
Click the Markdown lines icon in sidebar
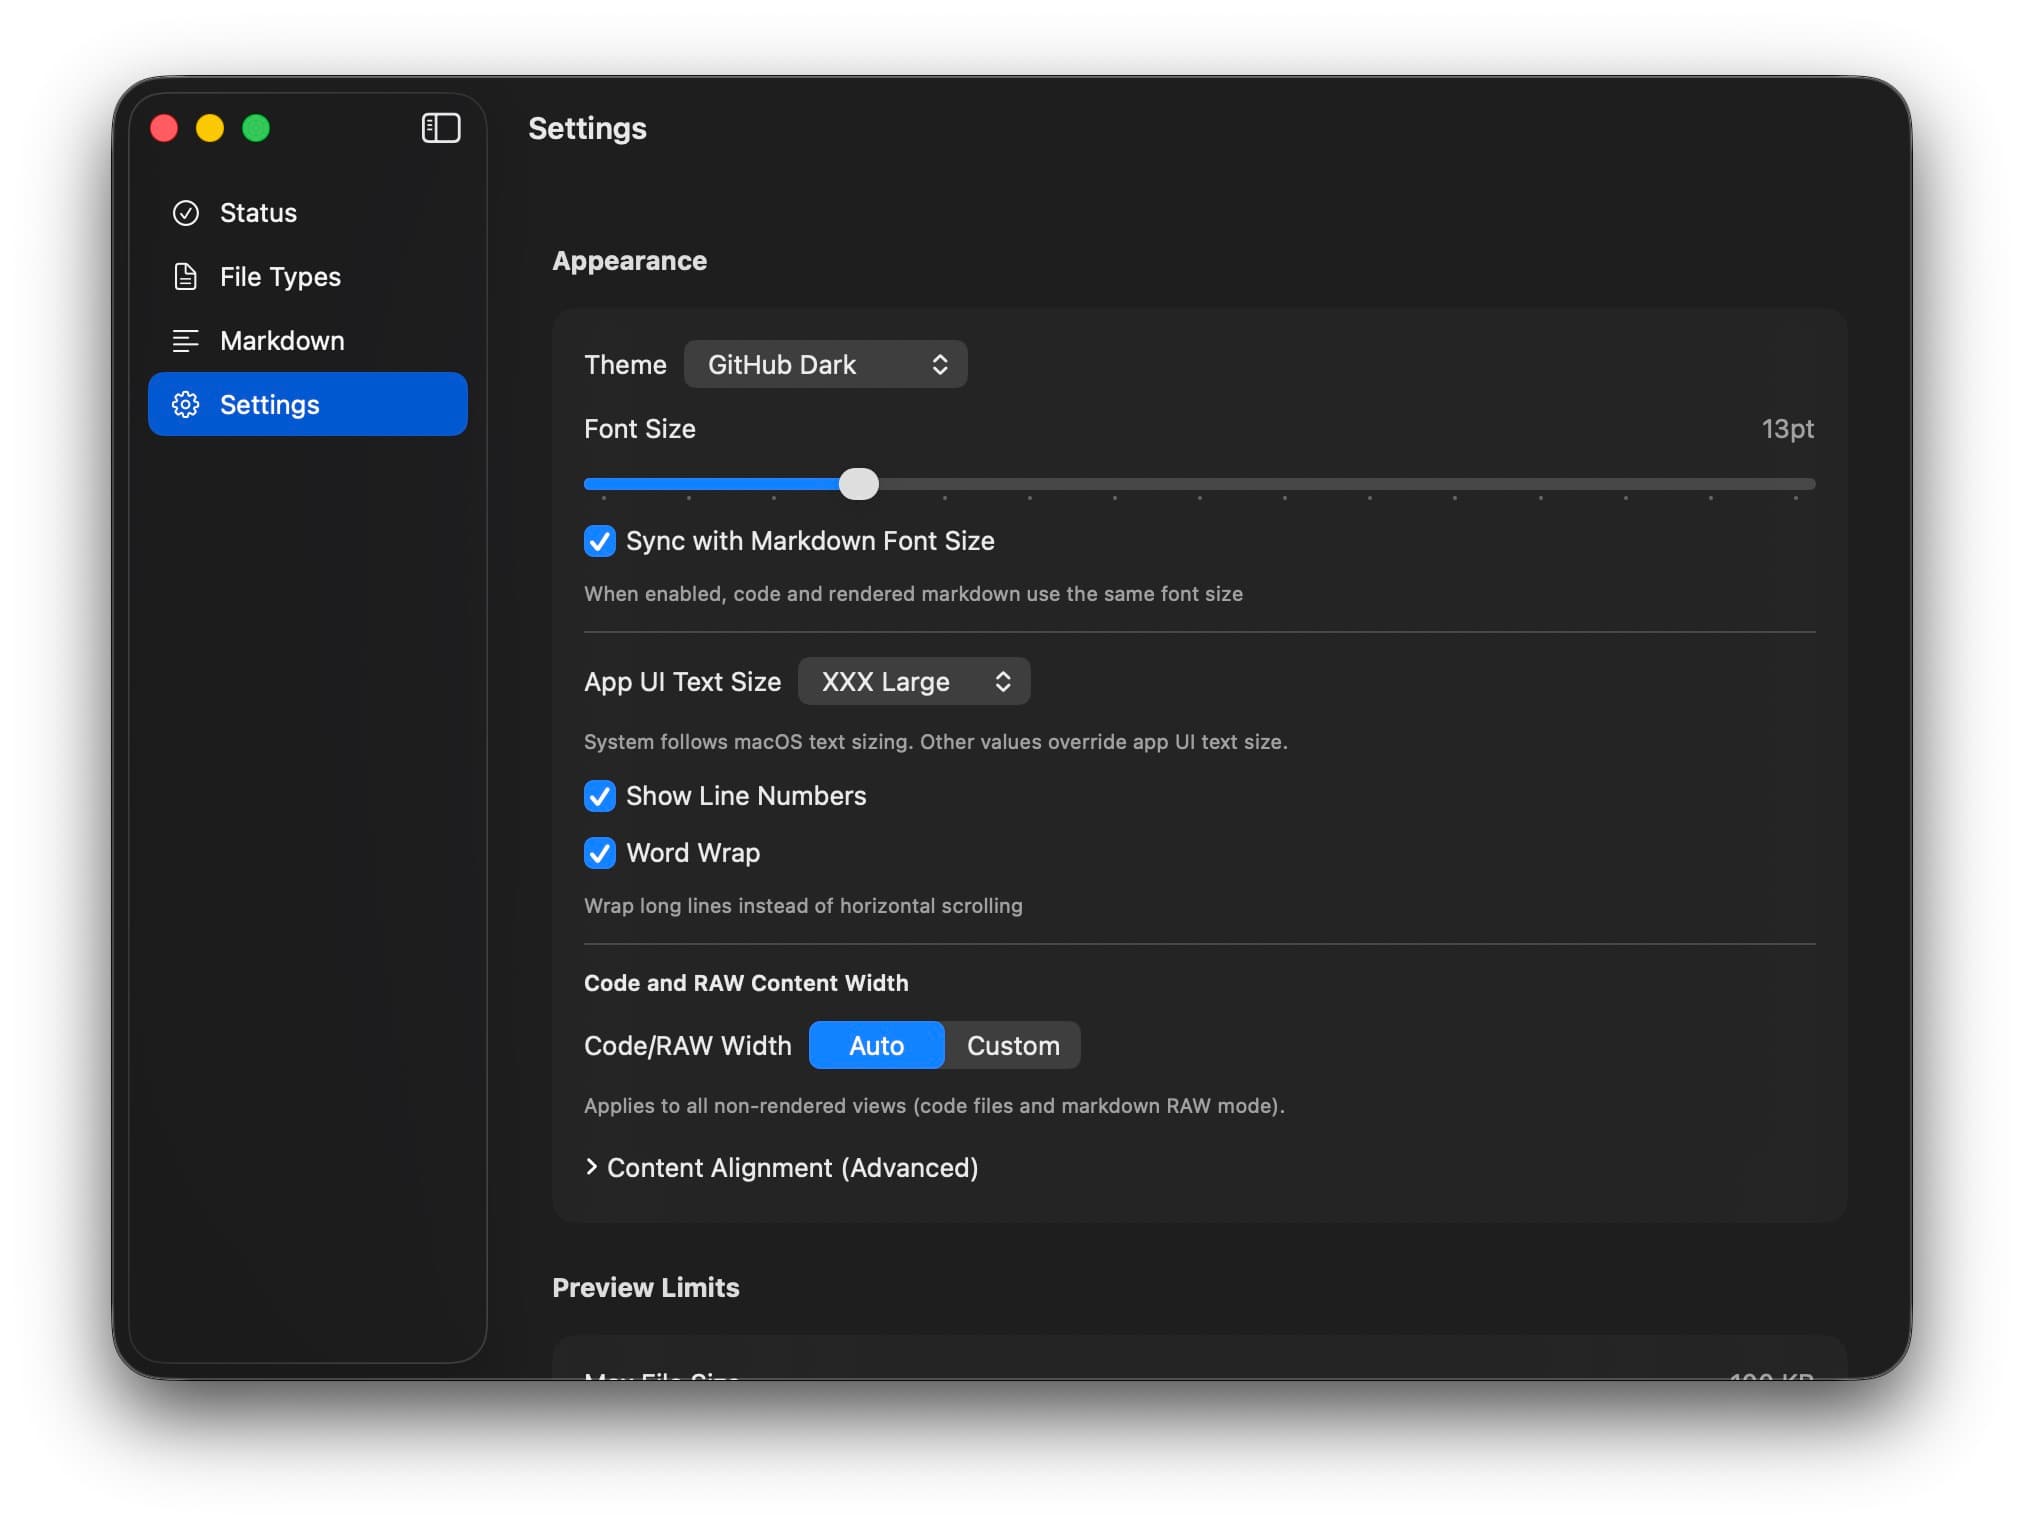[186, 340]
